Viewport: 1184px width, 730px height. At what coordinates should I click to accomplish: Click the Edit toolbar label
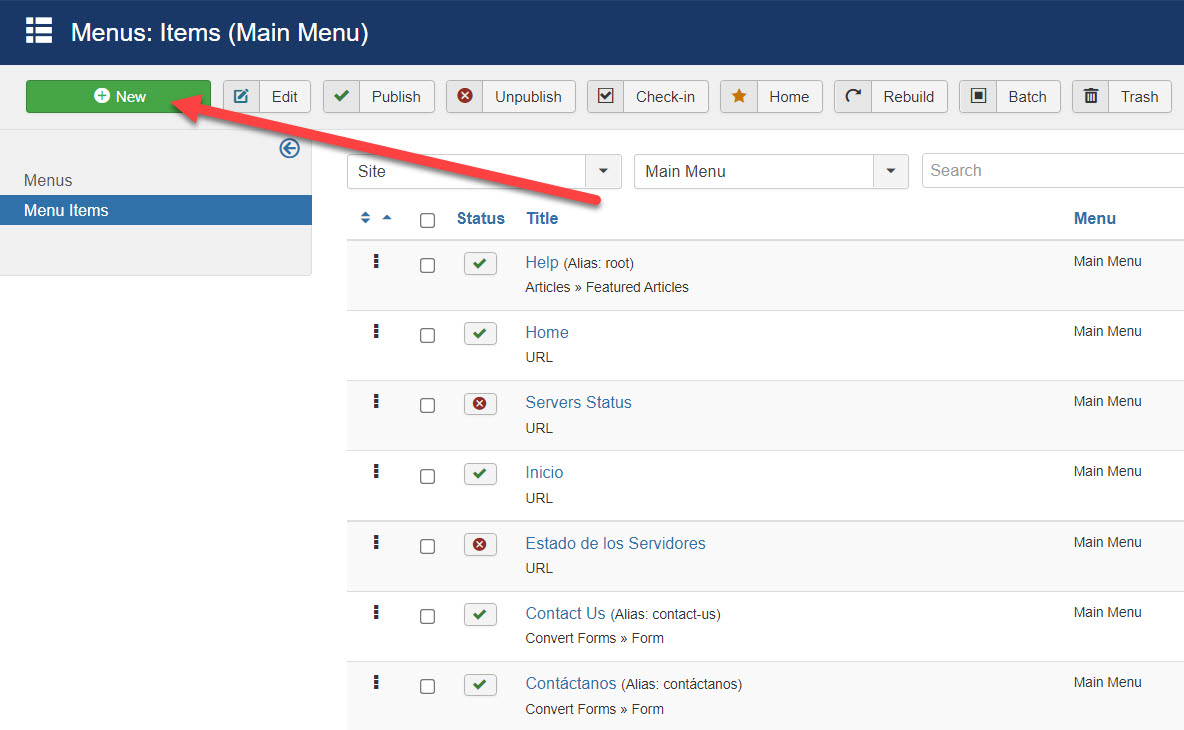point(285,97)
